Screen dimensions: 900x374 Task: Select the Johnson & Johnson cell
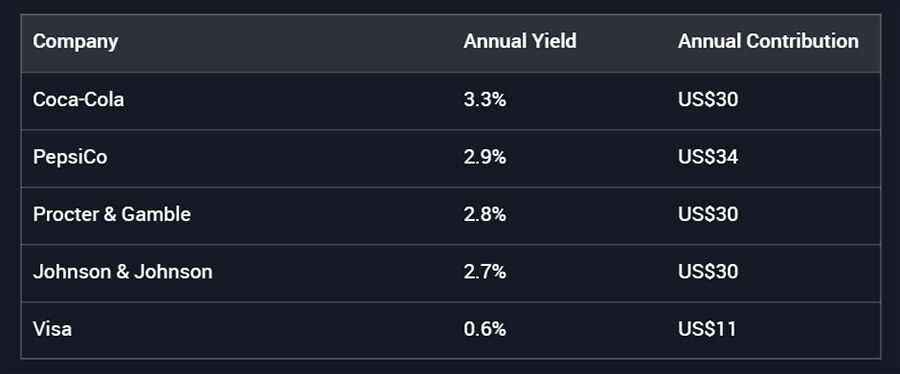pyautogui.click(x=122, y=272)
